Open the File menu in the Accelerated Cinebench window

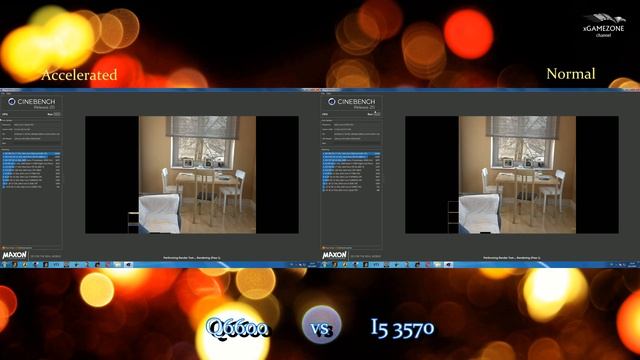coord(3,93)
